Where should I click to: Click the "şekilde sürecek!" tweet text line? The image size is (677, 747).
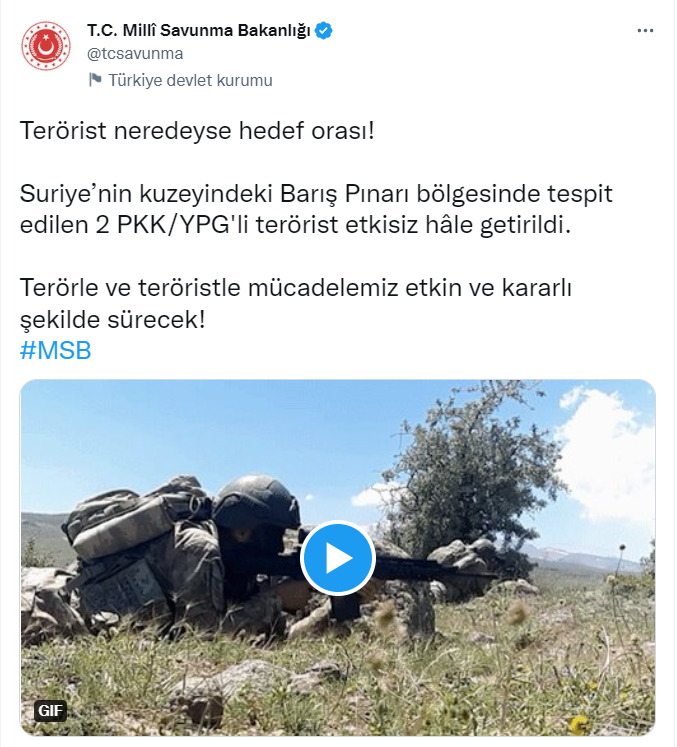[x=112, y=319]
